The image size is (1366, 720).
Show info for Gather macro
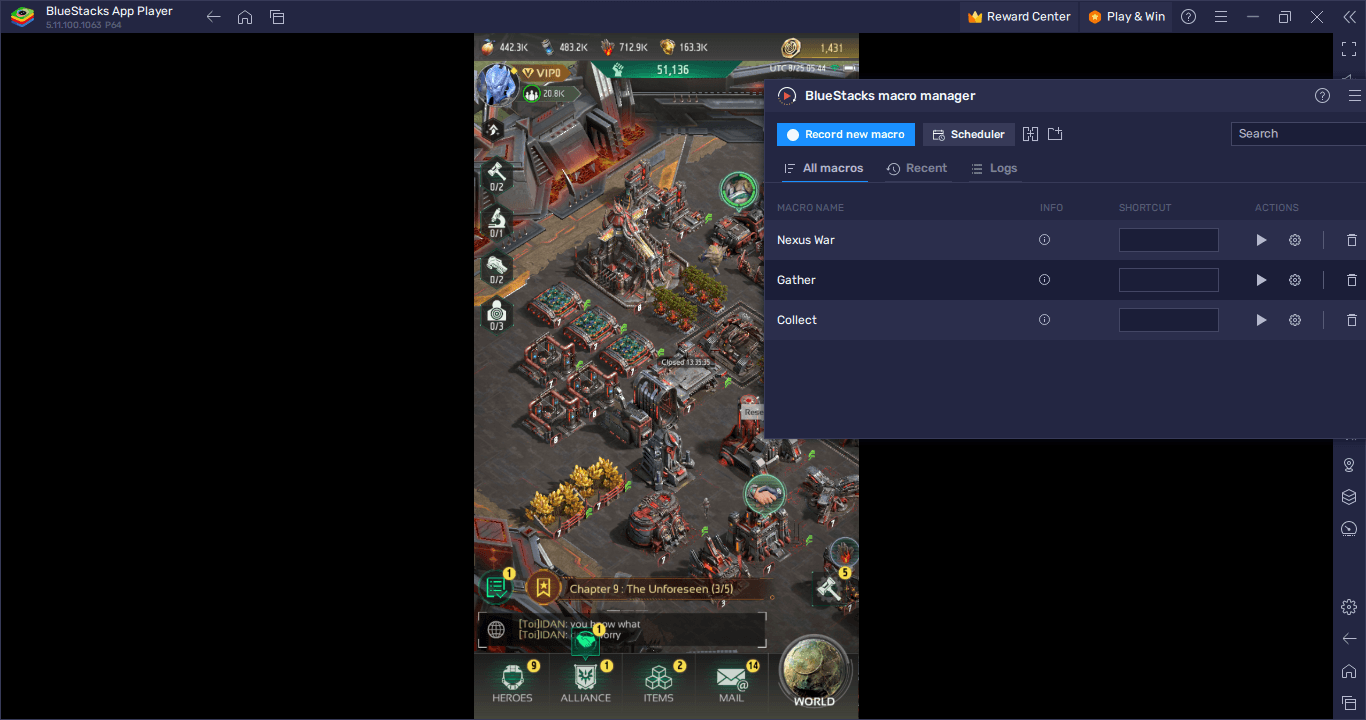1044,280
